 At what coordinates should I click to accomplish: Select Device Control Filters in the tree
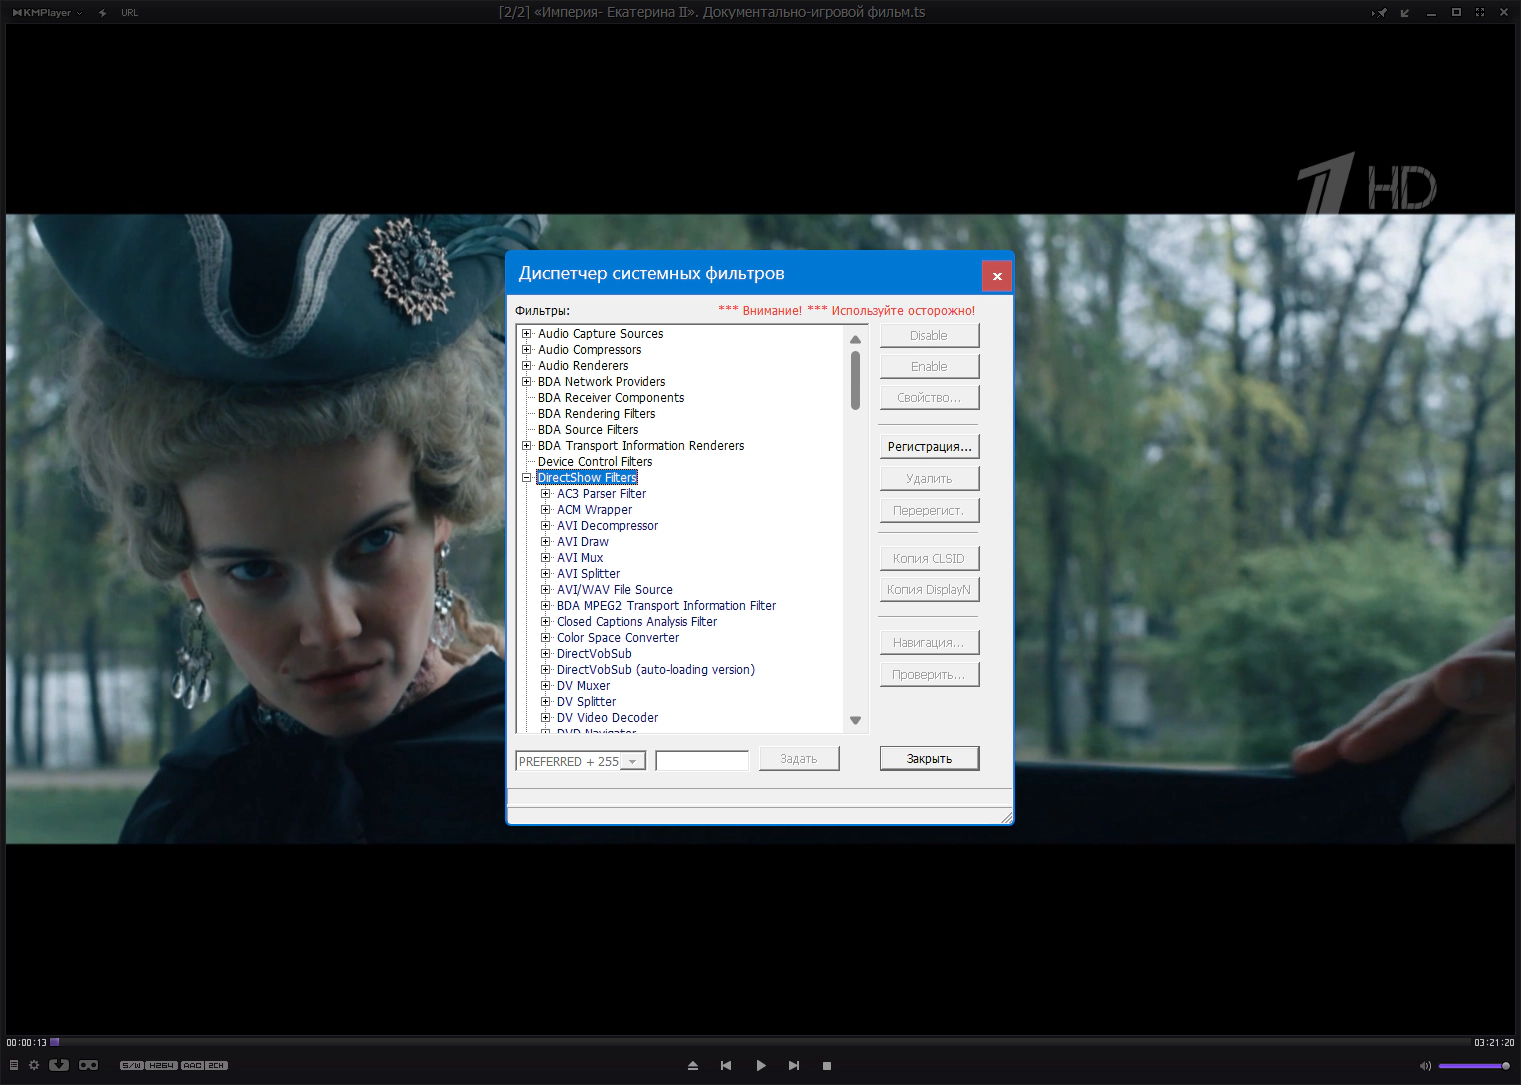[x=595, y=462]
